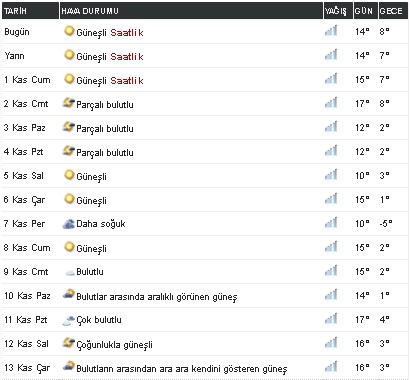
Task: Click the partly cloudy icon for 3 Kas Paz
Action: 69,127
